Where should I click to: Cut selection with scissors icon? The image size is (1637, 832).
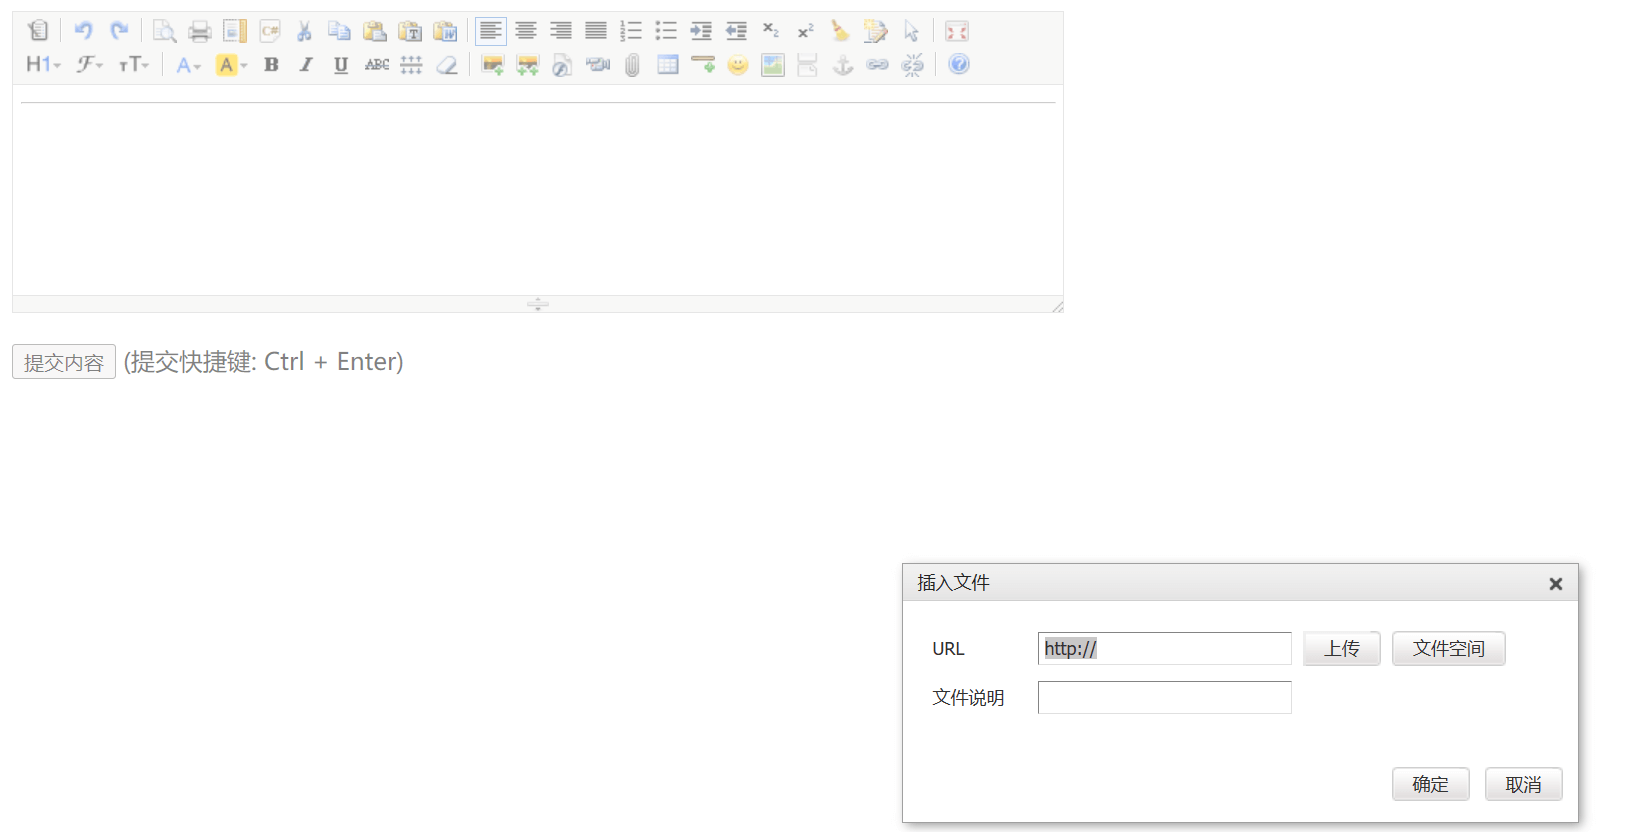pos(305,31)
